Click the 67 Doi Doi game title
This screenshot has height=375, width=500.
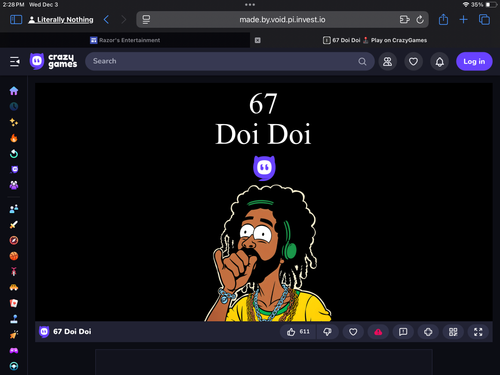72,332
